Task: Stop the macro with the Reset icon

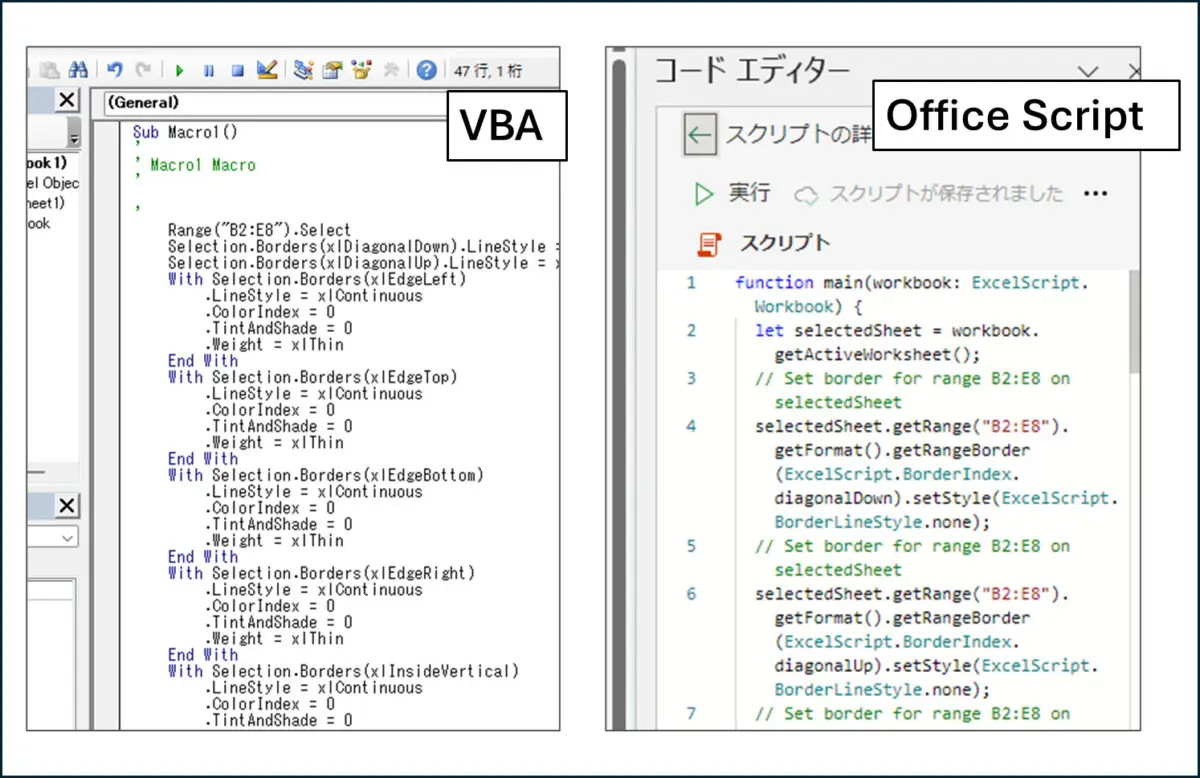Action: point(236,70)
